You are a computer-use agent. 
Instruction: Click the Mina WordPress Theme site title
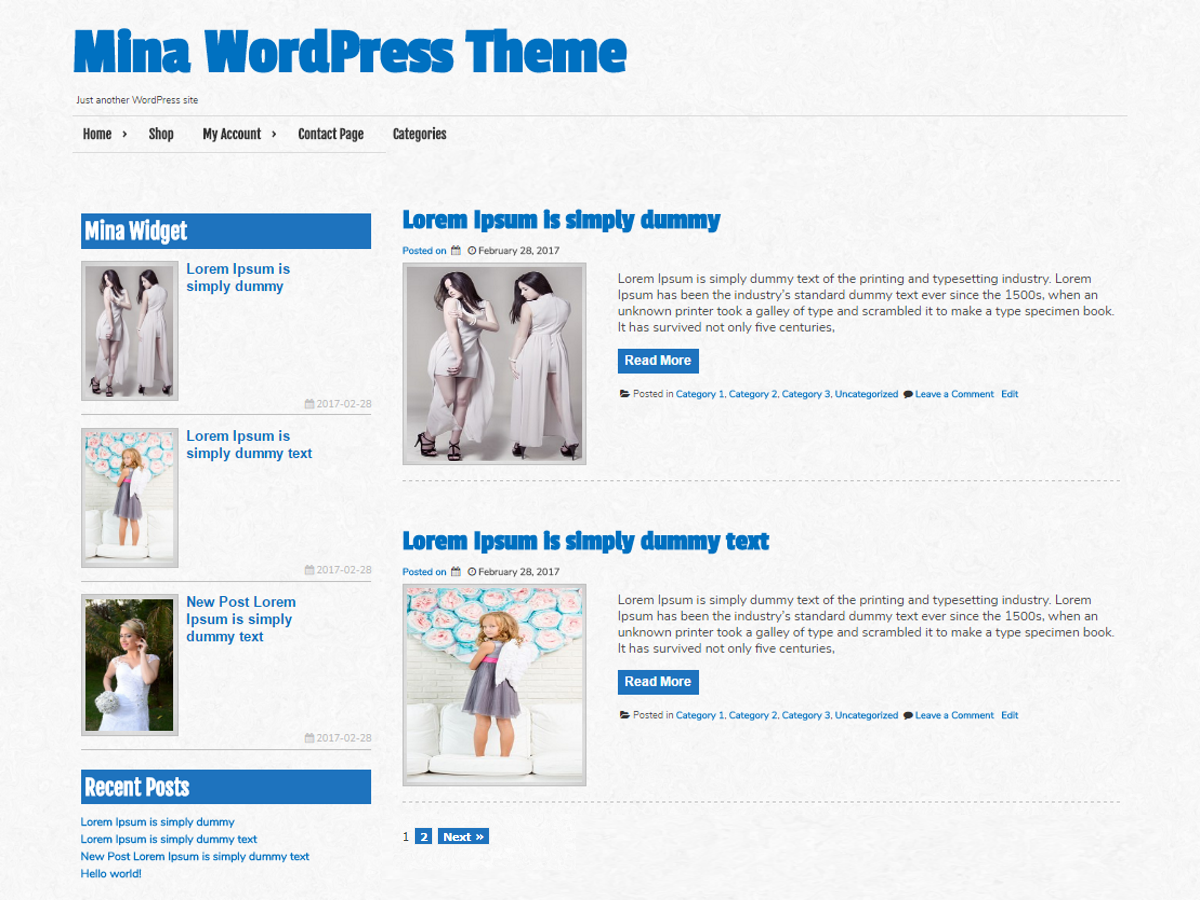(350, 52)
